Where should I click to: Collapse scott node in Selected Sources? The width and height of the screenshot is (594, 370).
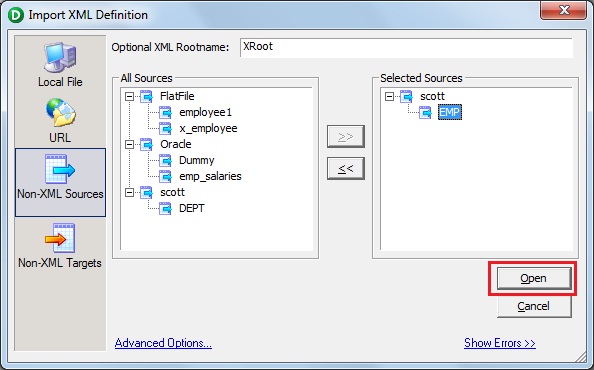coord(389,97)
